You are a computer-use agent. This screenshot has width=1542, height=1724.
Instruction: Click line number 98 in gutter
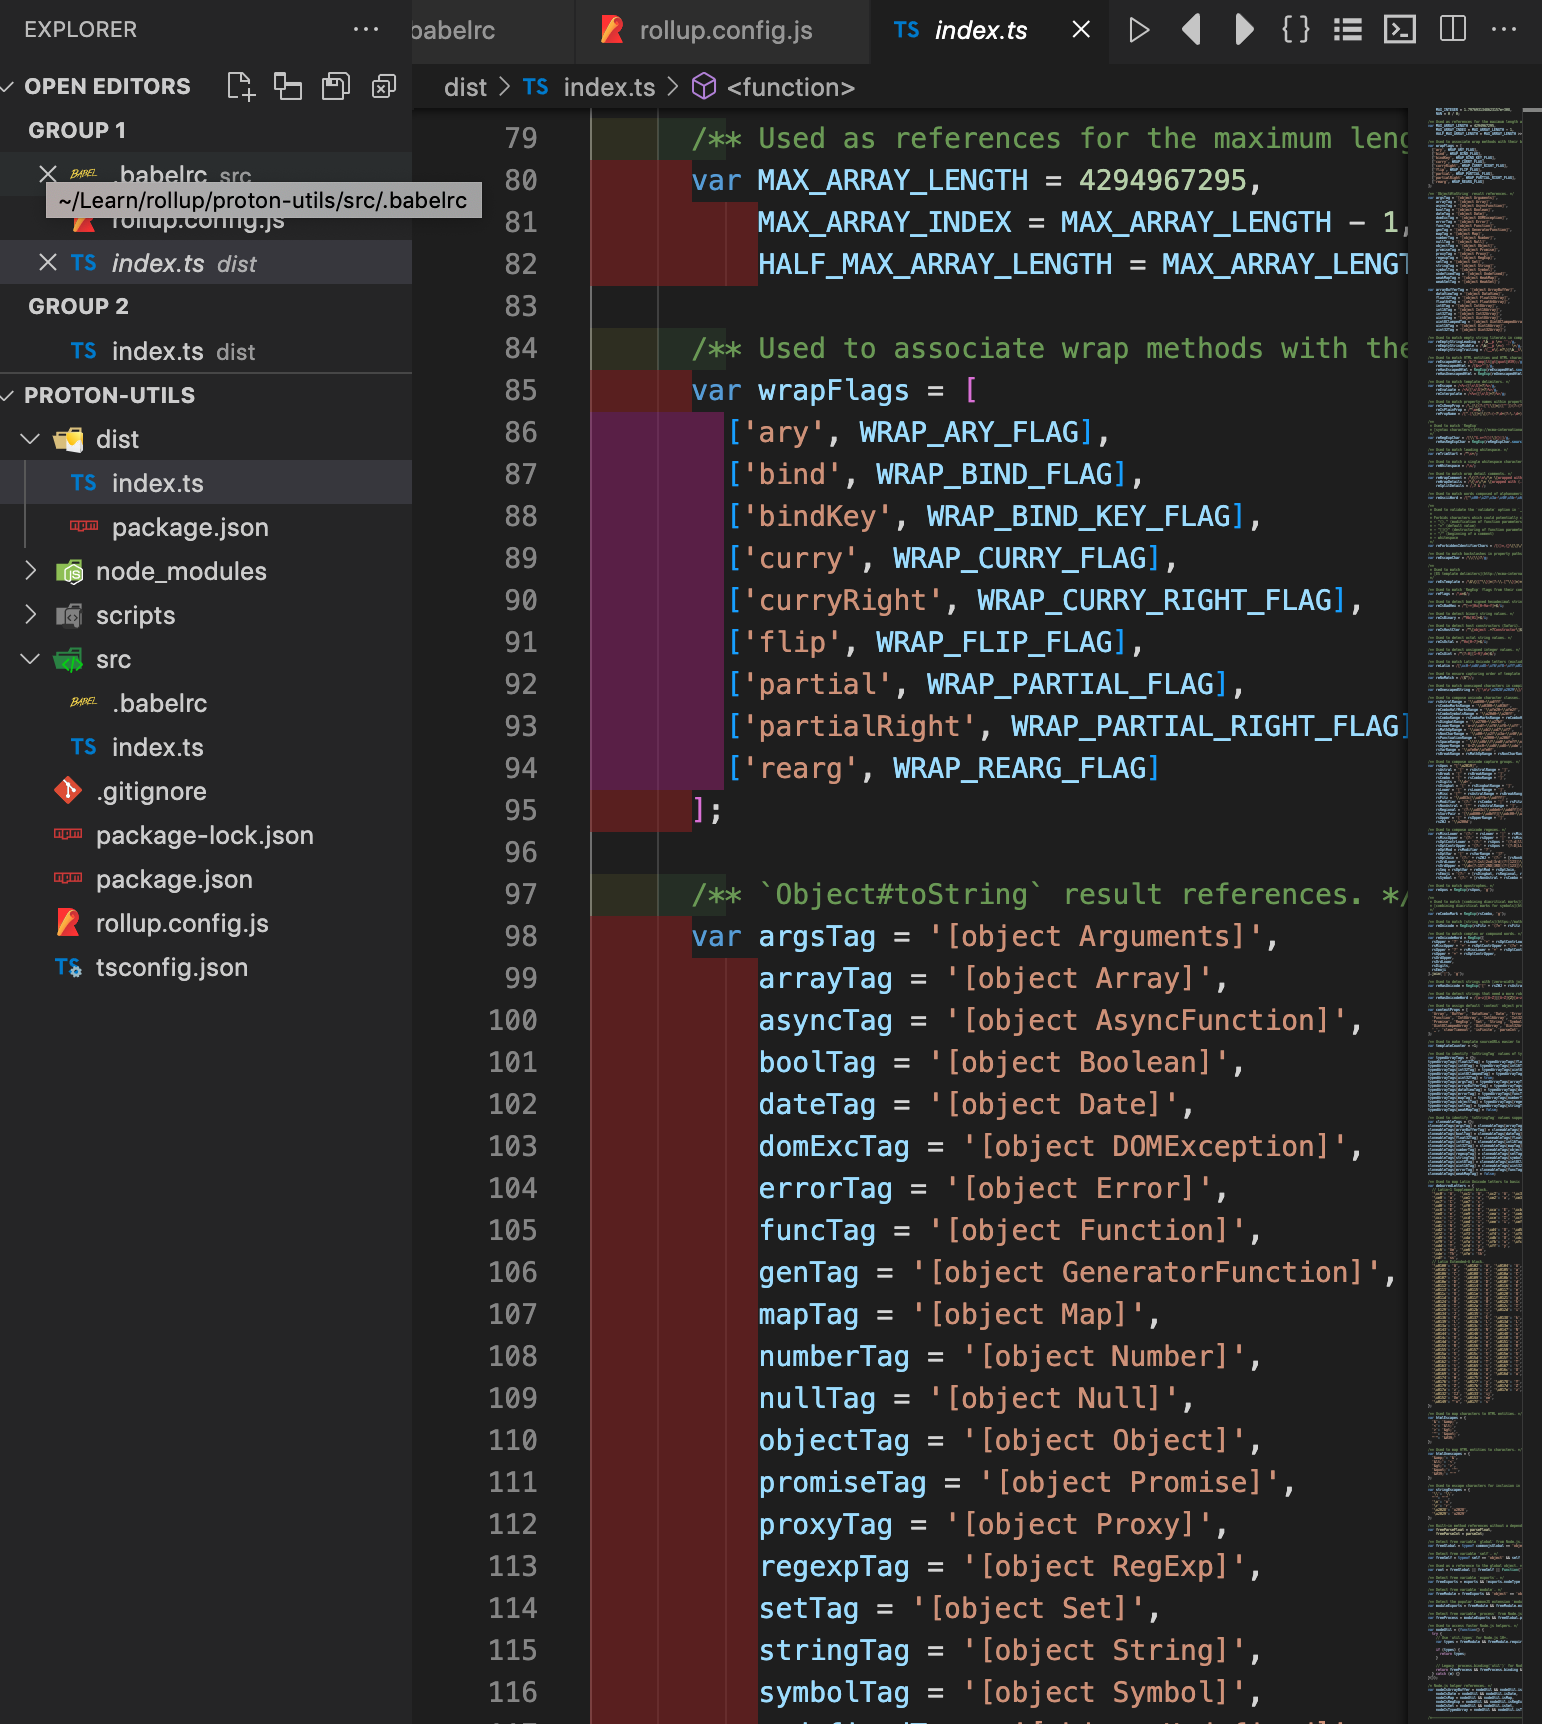coord(521,936)
